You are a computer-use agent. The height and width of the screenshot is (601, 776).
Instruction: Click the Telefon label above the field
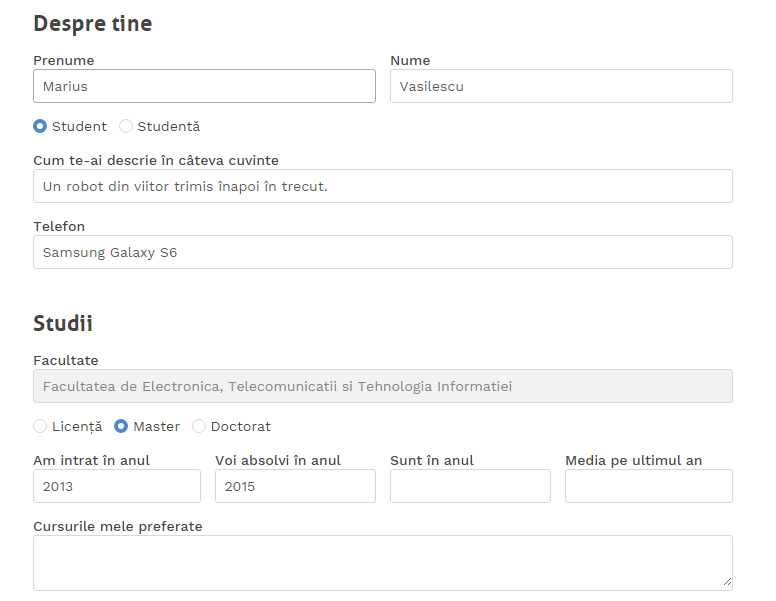(x=59, y=226)
